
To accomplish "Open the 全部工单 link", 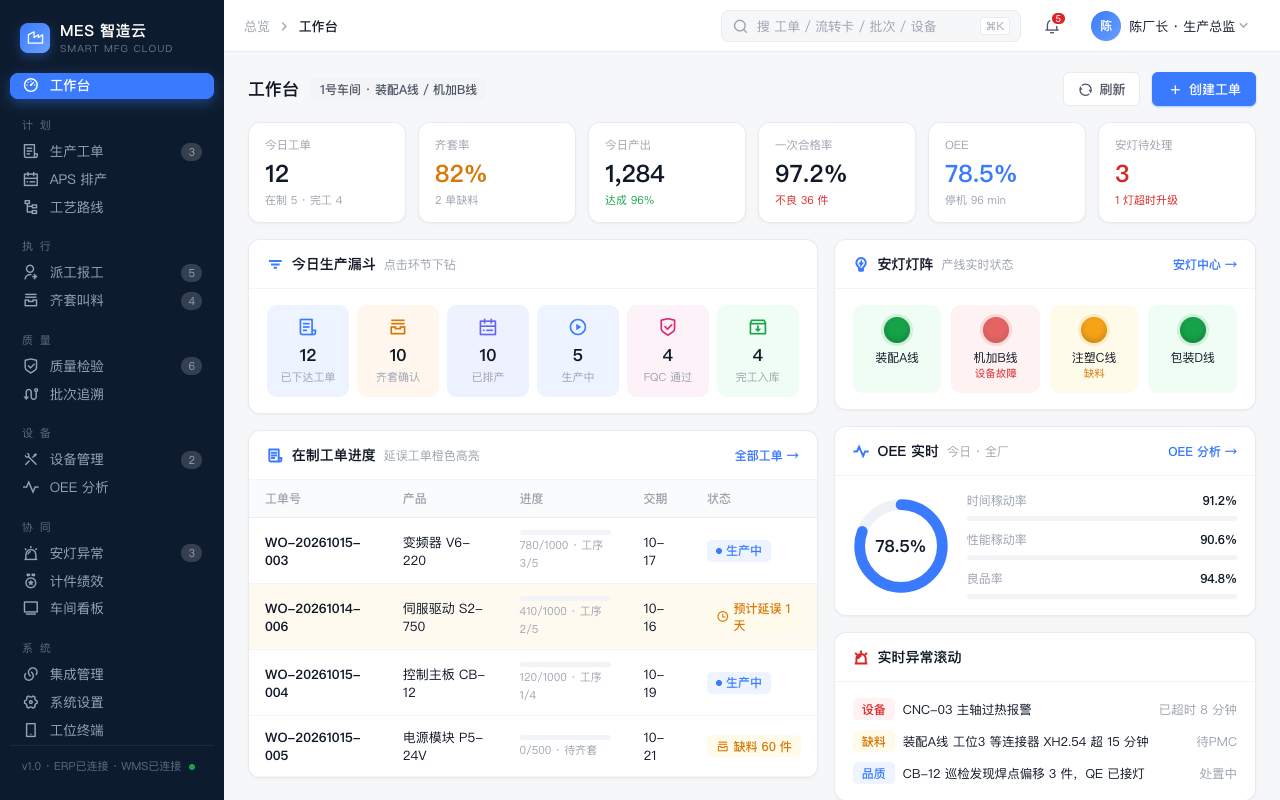I will pos(767,456).
